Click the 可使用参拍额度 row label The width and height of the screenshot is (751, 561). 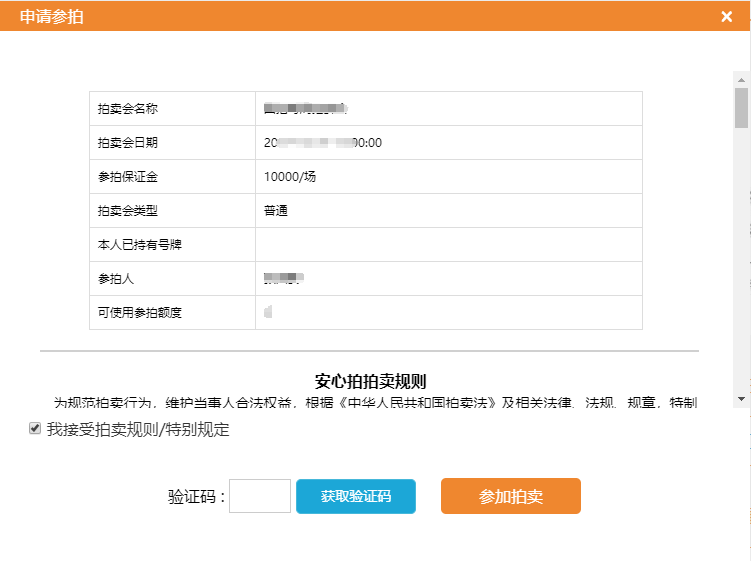point(140,312)
